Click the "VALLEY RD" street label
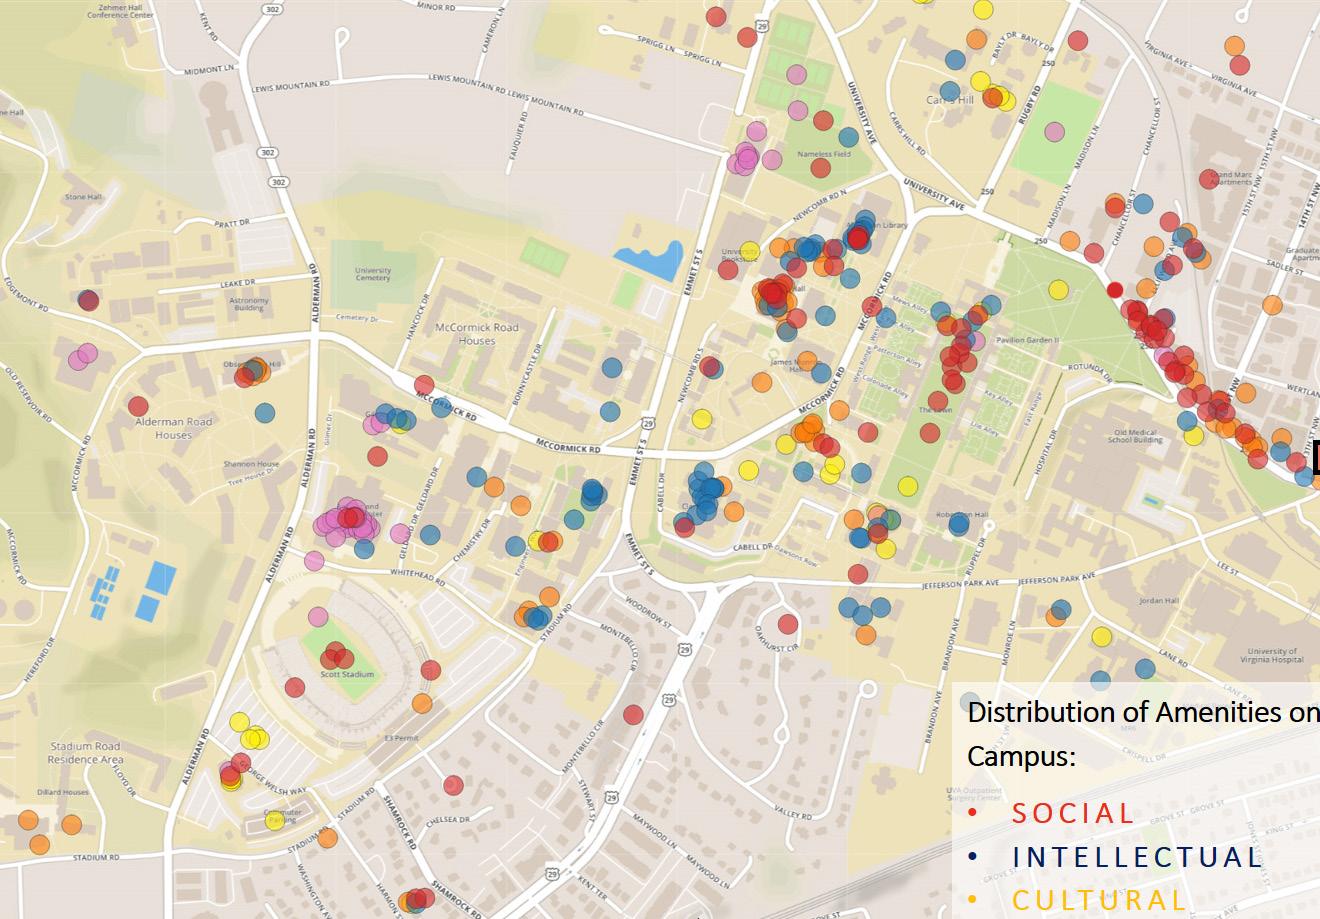1320x919 pixels. 793,815
